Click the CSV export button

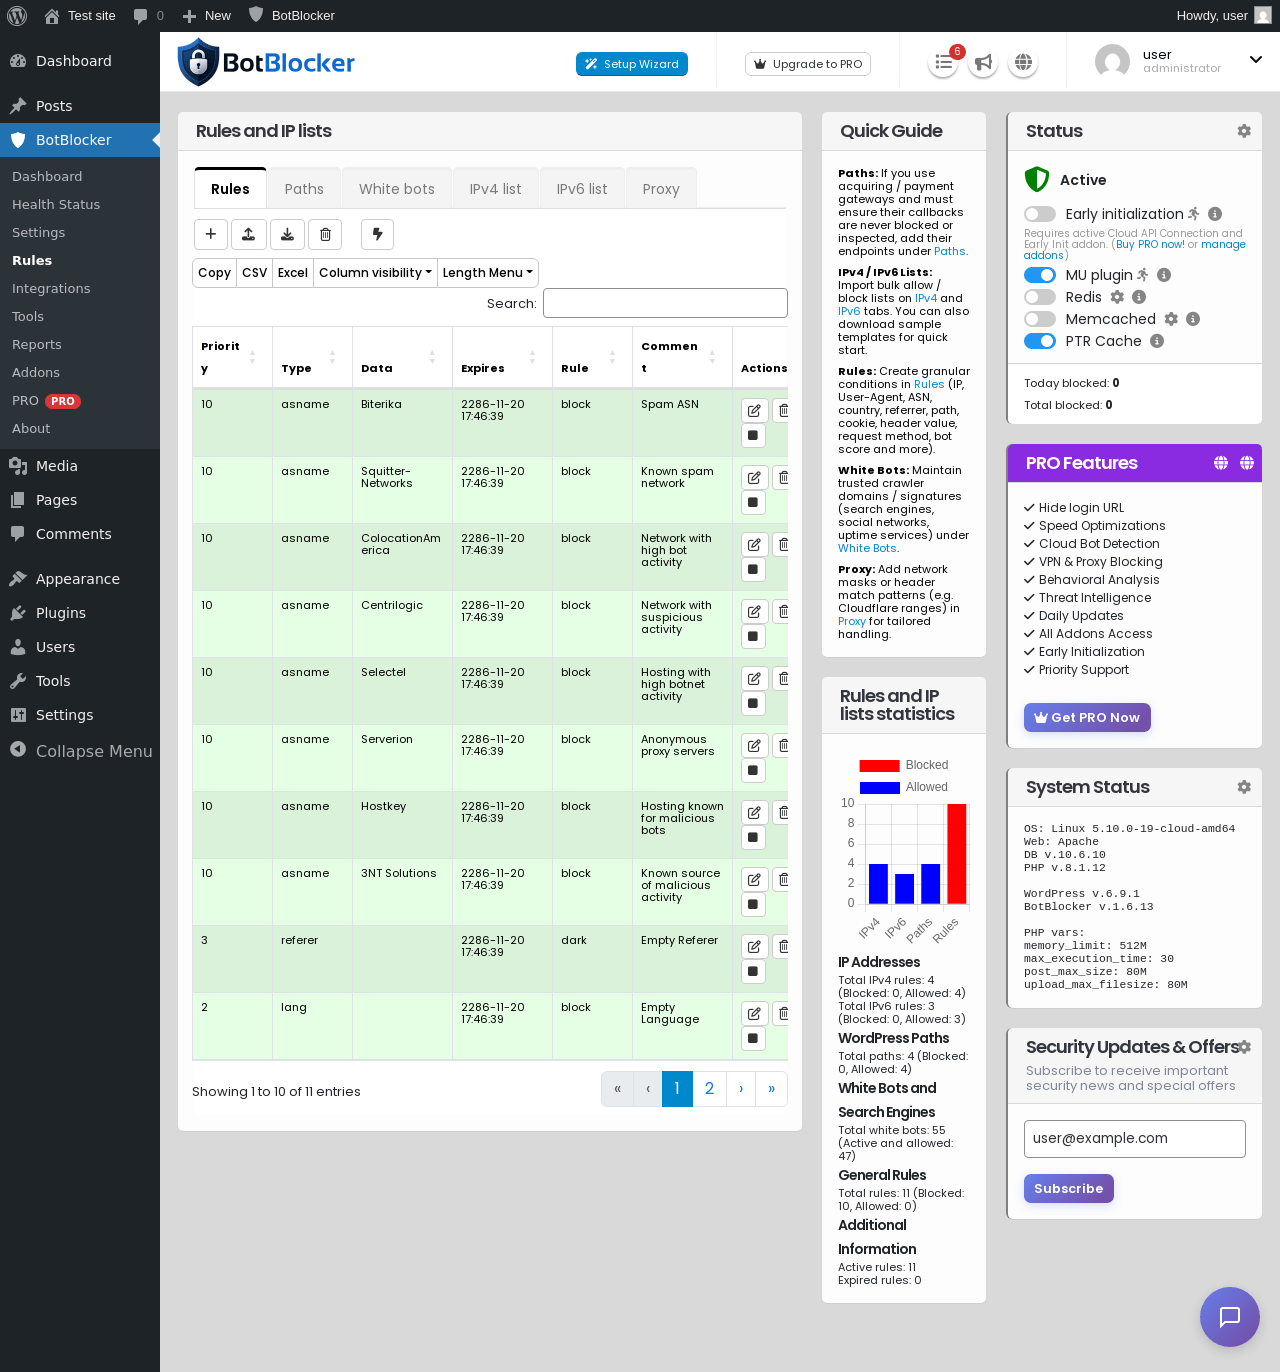coord(255,273)
